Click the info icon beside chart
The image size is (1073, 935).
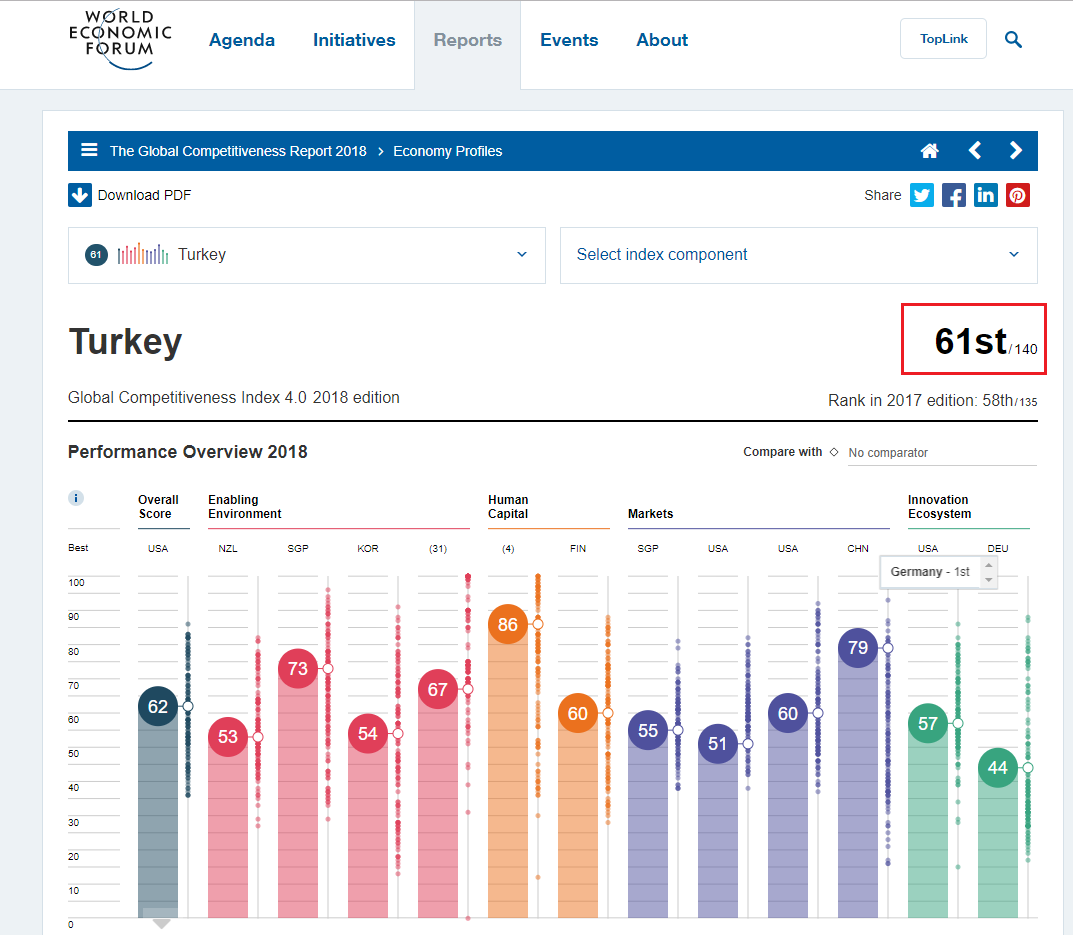(x=76, y=498)
